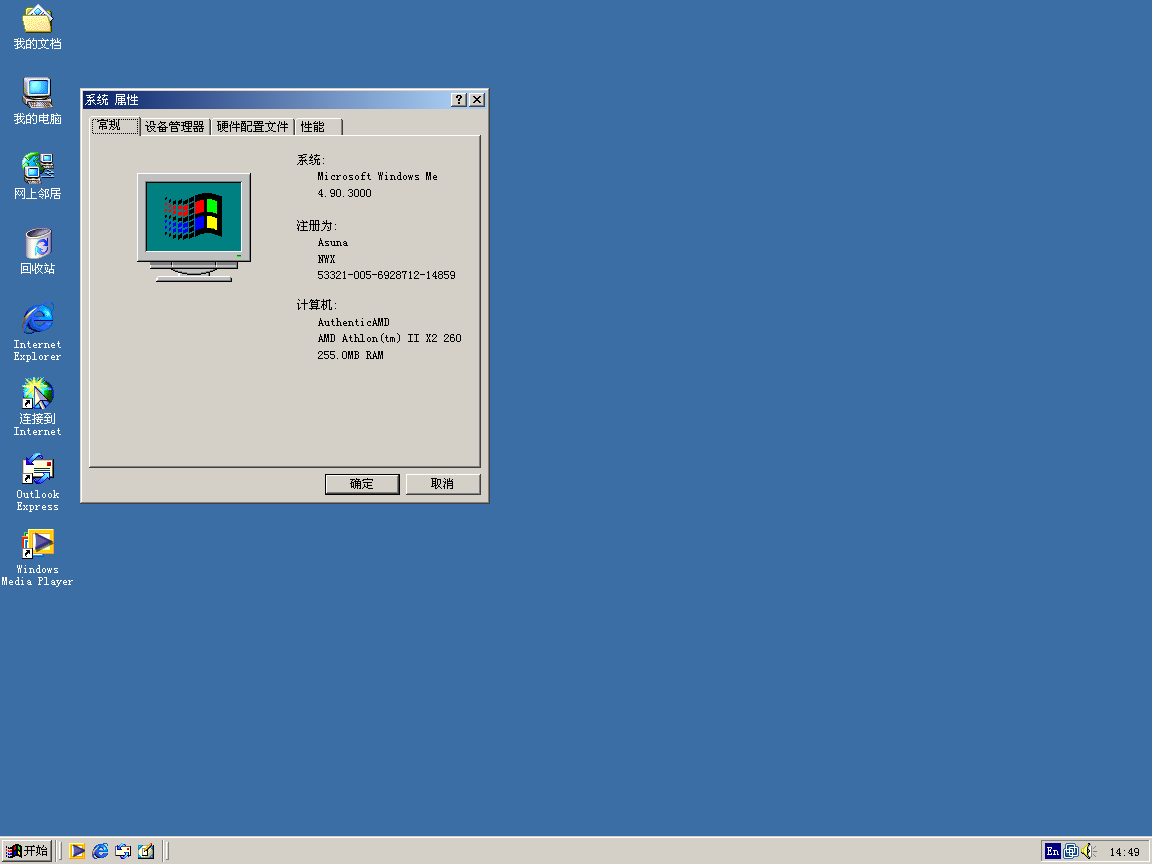Click the 14:49 clock in the tray

point(1124,852)
